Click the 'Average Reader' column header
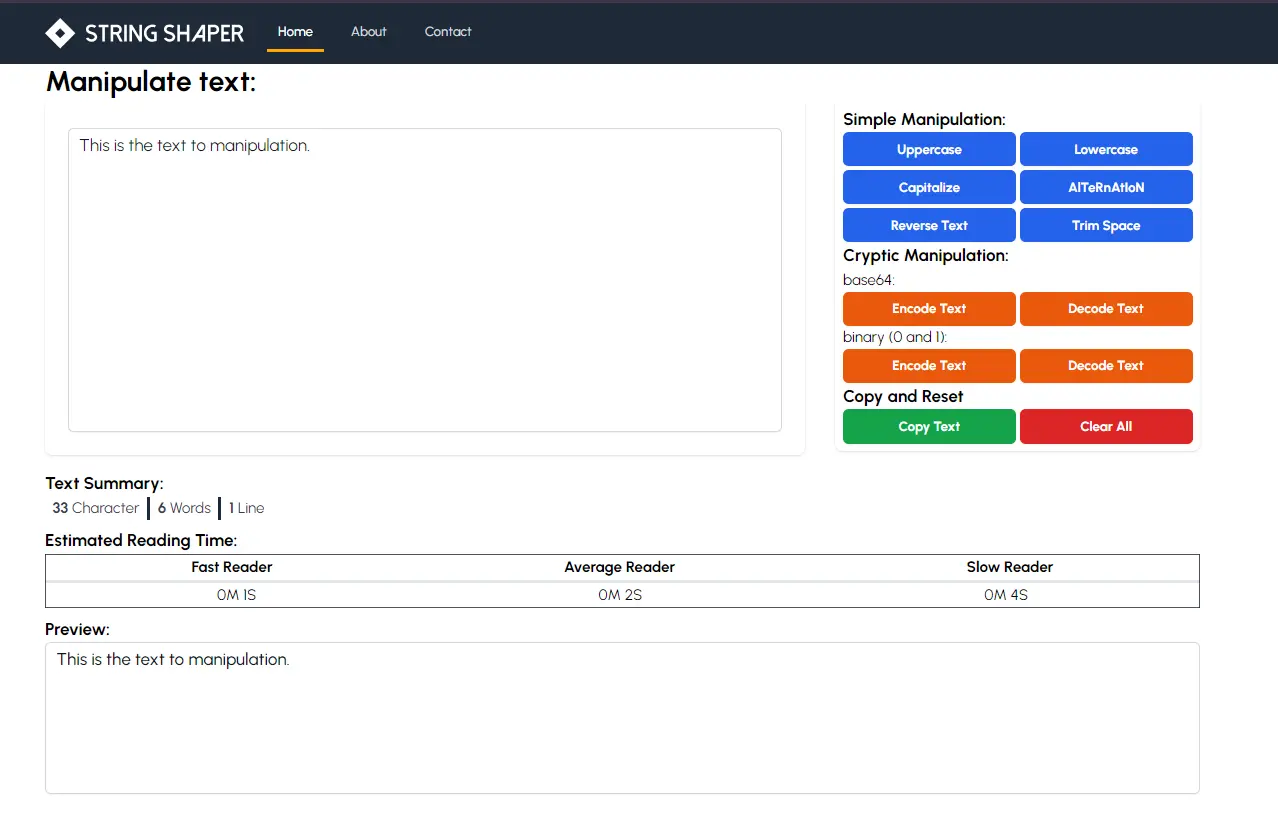 (619, 567)
